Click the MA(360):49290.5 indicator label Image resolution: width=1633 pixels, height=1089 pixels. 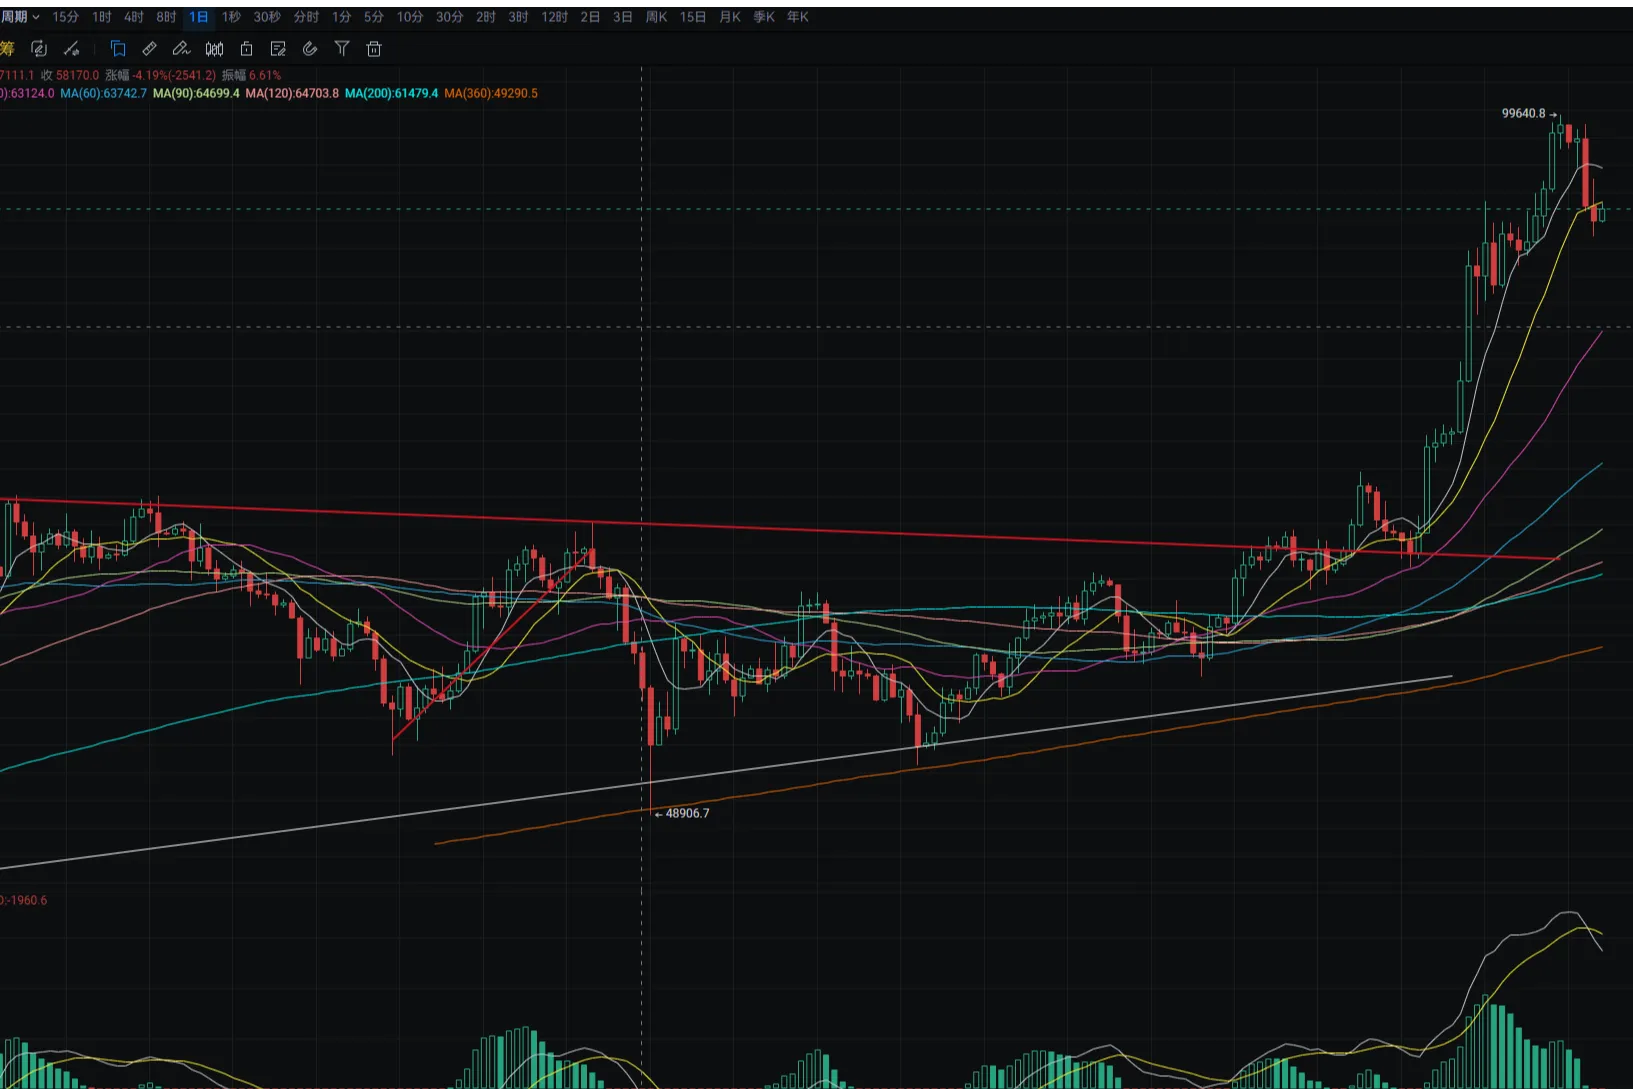(x=491, y=93)
